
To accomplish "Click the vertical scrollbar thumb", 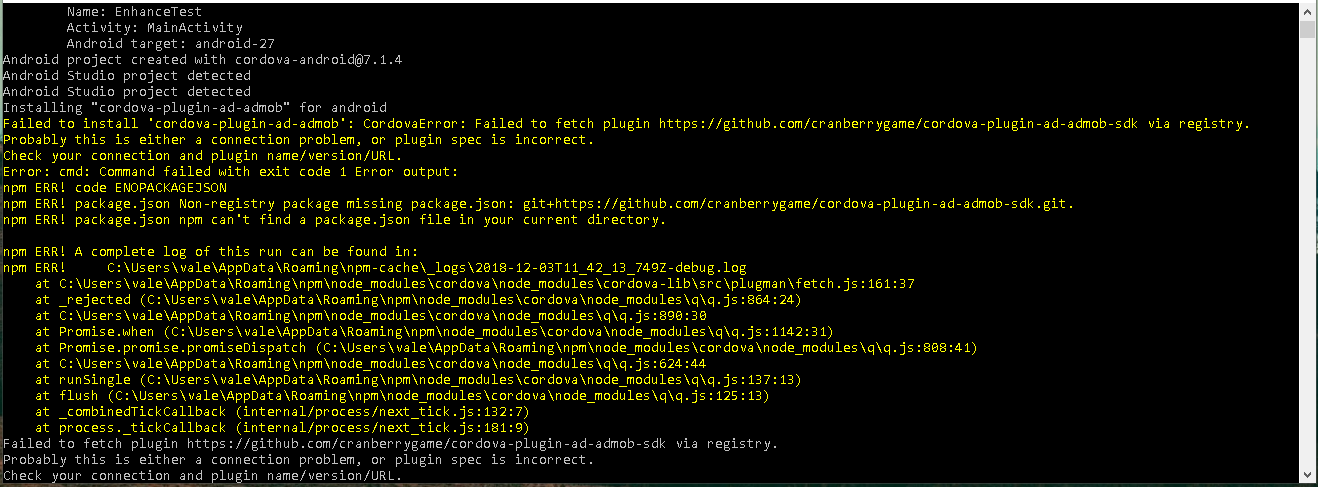I will 1308,27.
